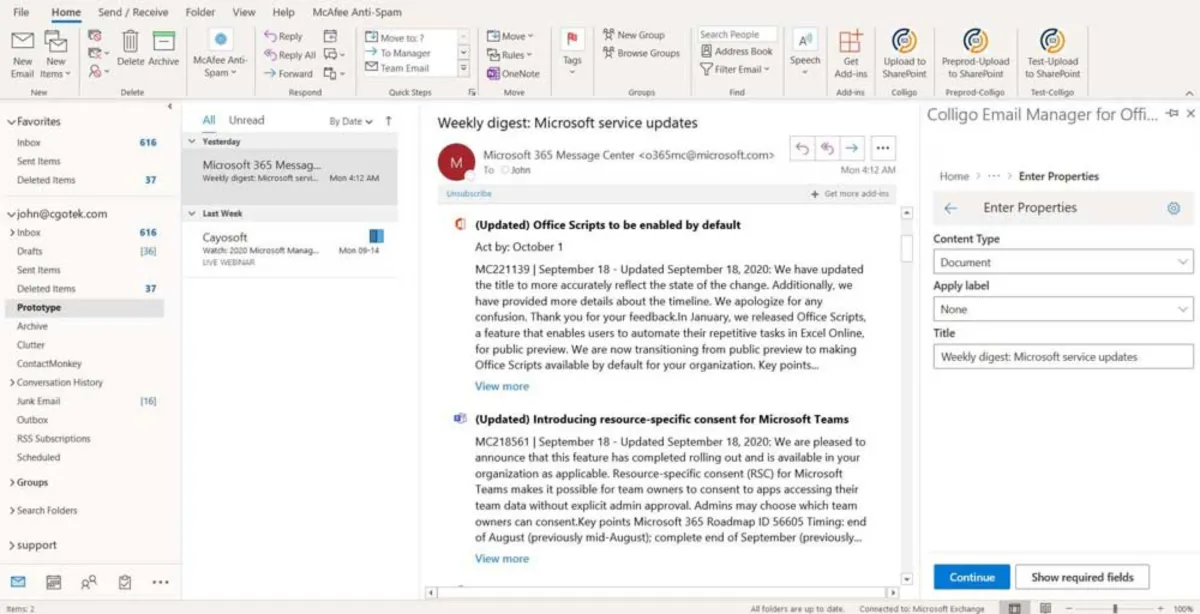Create a New Email

tap(22, 54)
